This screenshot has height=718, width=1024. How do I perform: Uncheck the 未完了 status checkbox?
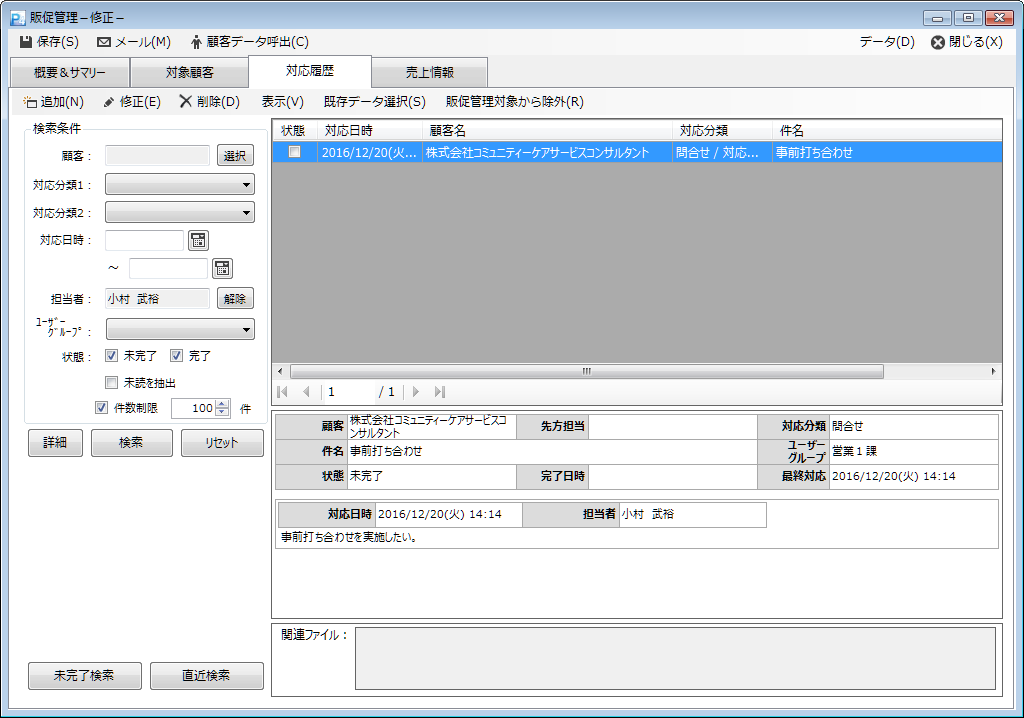tap(112, 355)
